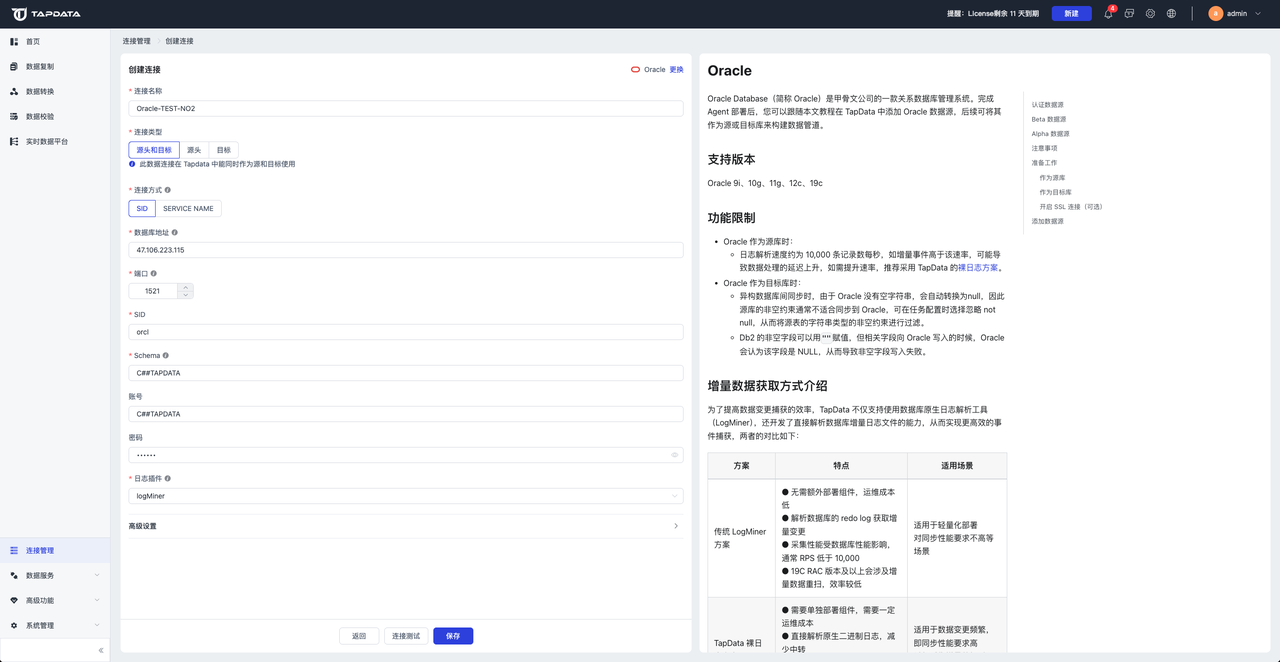Screen dimensions: 1280x662
Task: Click the 账号 input field
Action: 406,414
